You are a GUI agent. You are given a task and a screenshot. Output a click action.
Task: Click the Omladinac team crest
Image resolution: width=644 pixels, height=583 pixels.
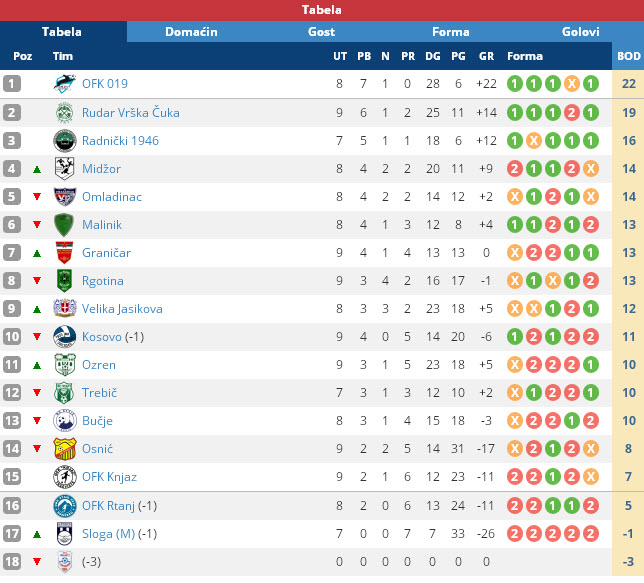(x=65, y=197)
